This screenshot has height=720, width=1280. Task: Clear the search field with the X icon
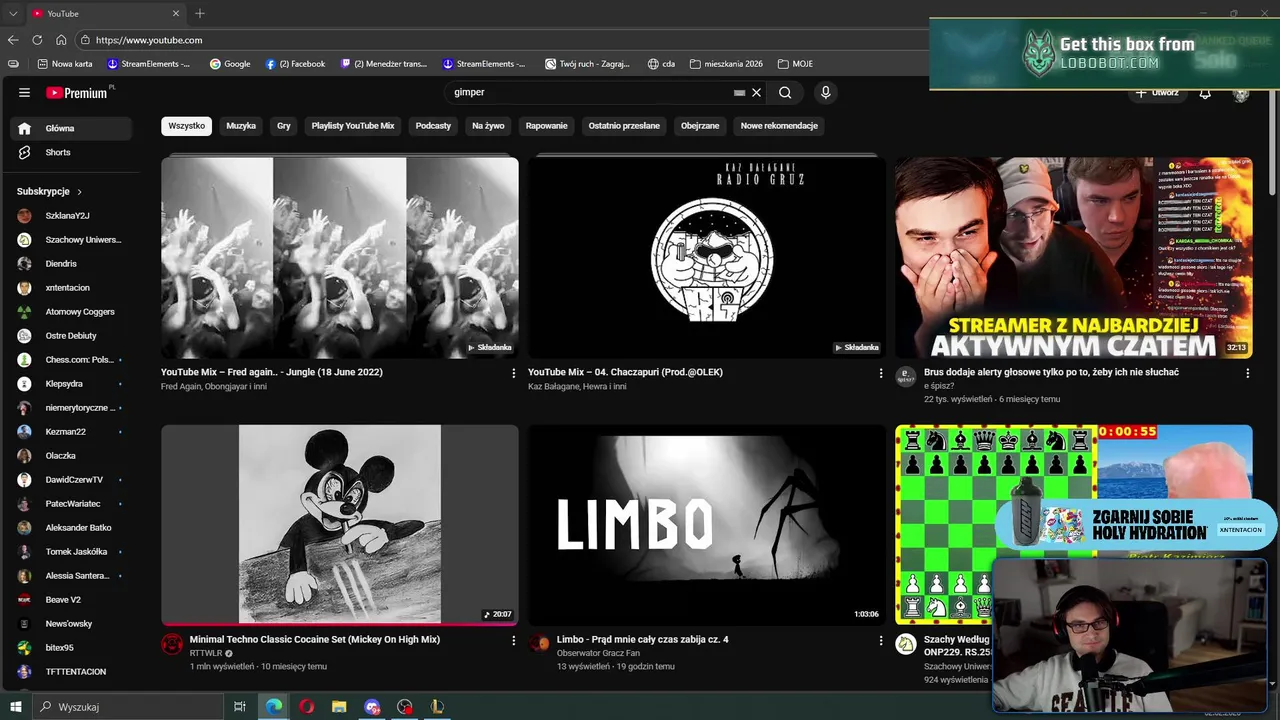(756, 92)
